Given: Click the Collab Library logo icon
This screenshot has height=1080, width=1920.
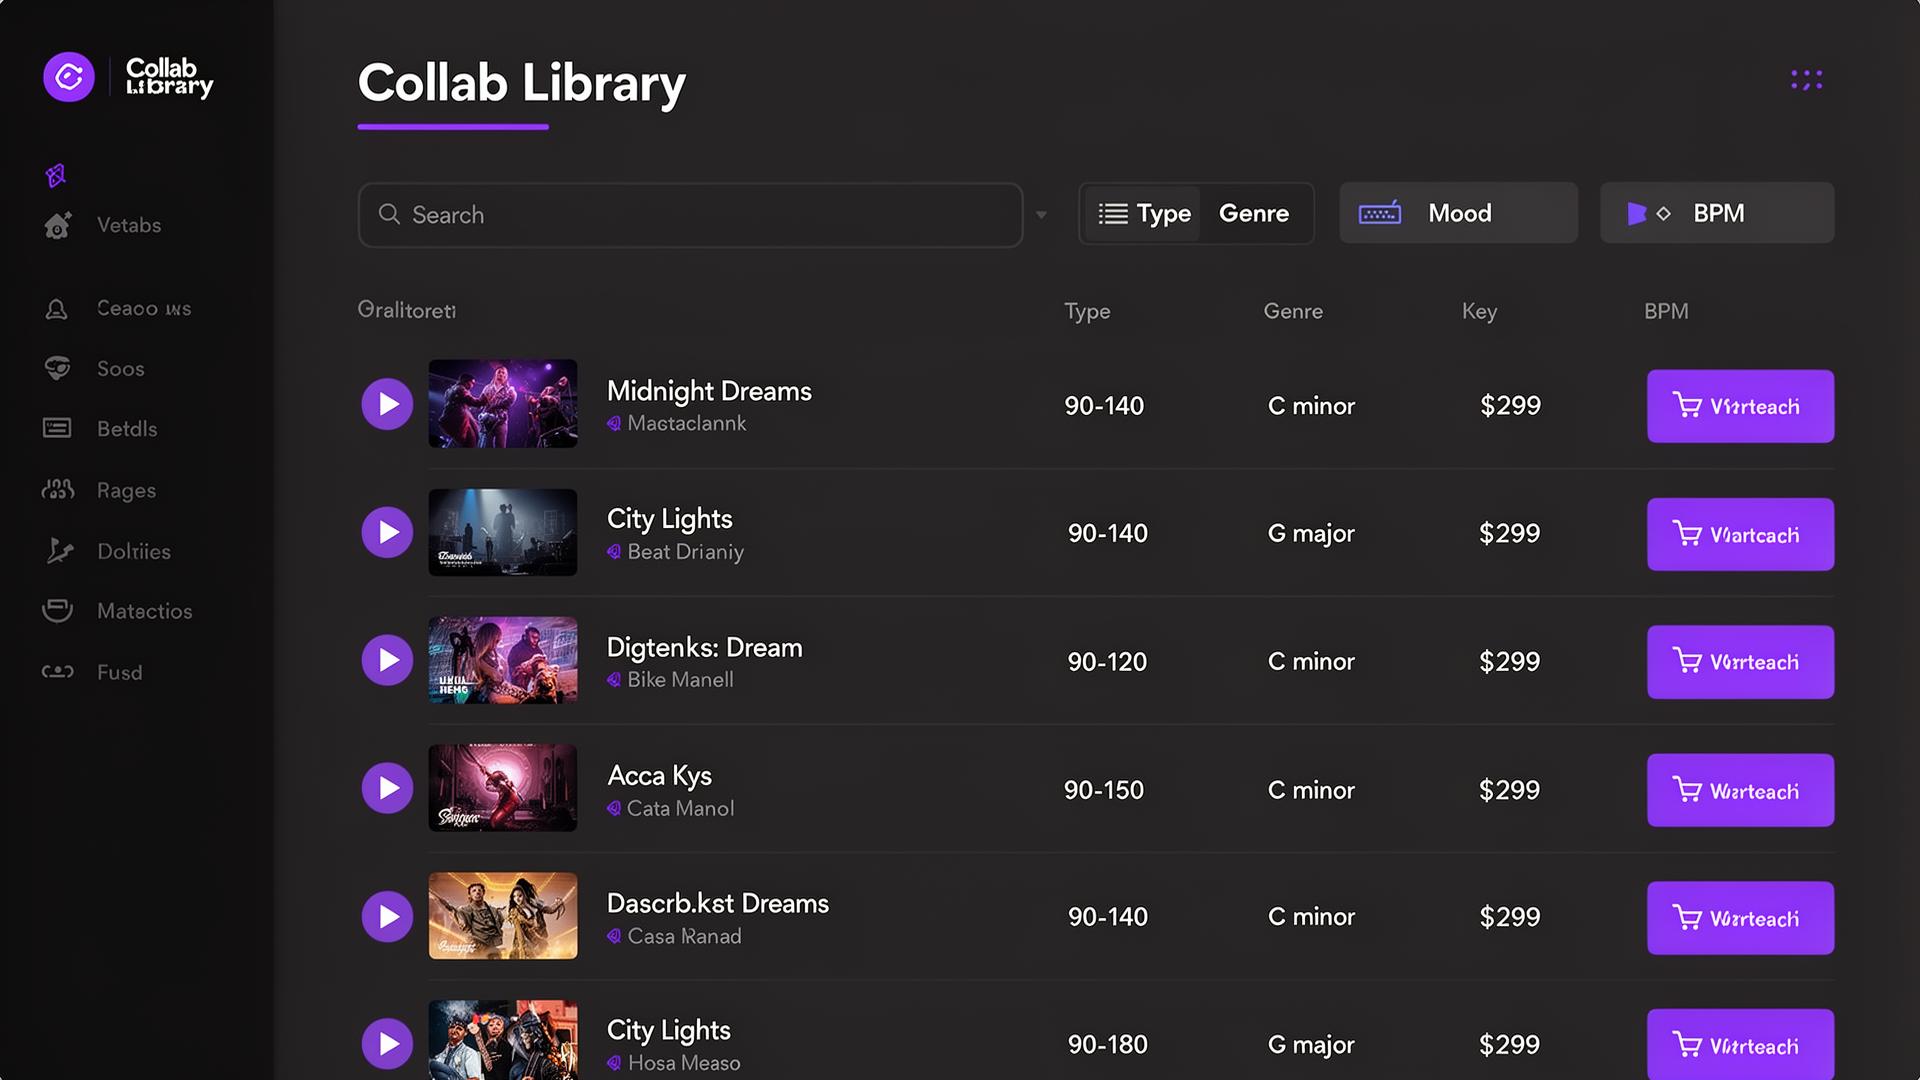Looking at the screenshot, I should pos(68,77).
